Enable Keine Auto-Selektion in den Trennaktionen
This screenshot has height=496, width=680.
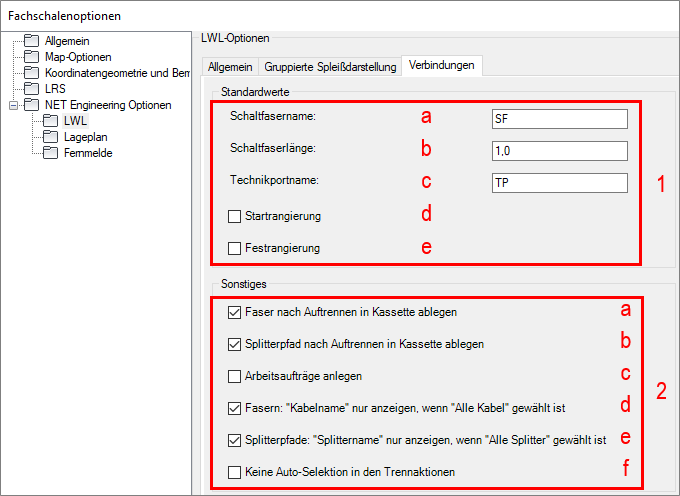click(x=235, y=472)
